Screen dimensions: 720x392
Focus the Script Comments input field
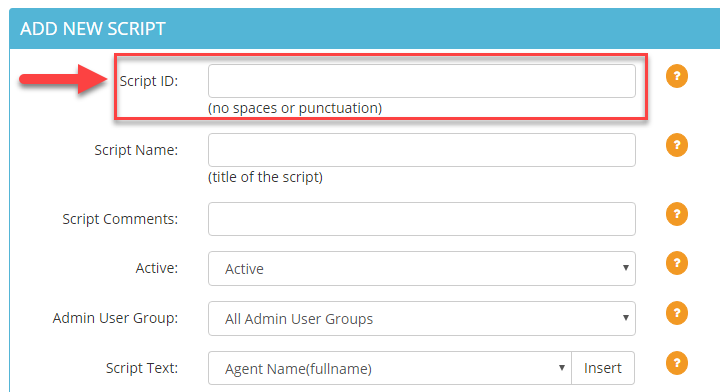pyautogui.click(x=422, y=219)
